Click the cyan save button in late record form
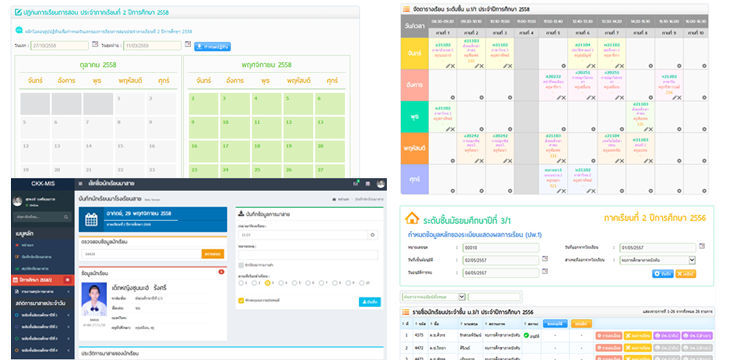Viewport: 729px width, 360px height. (x=370, y=302)
